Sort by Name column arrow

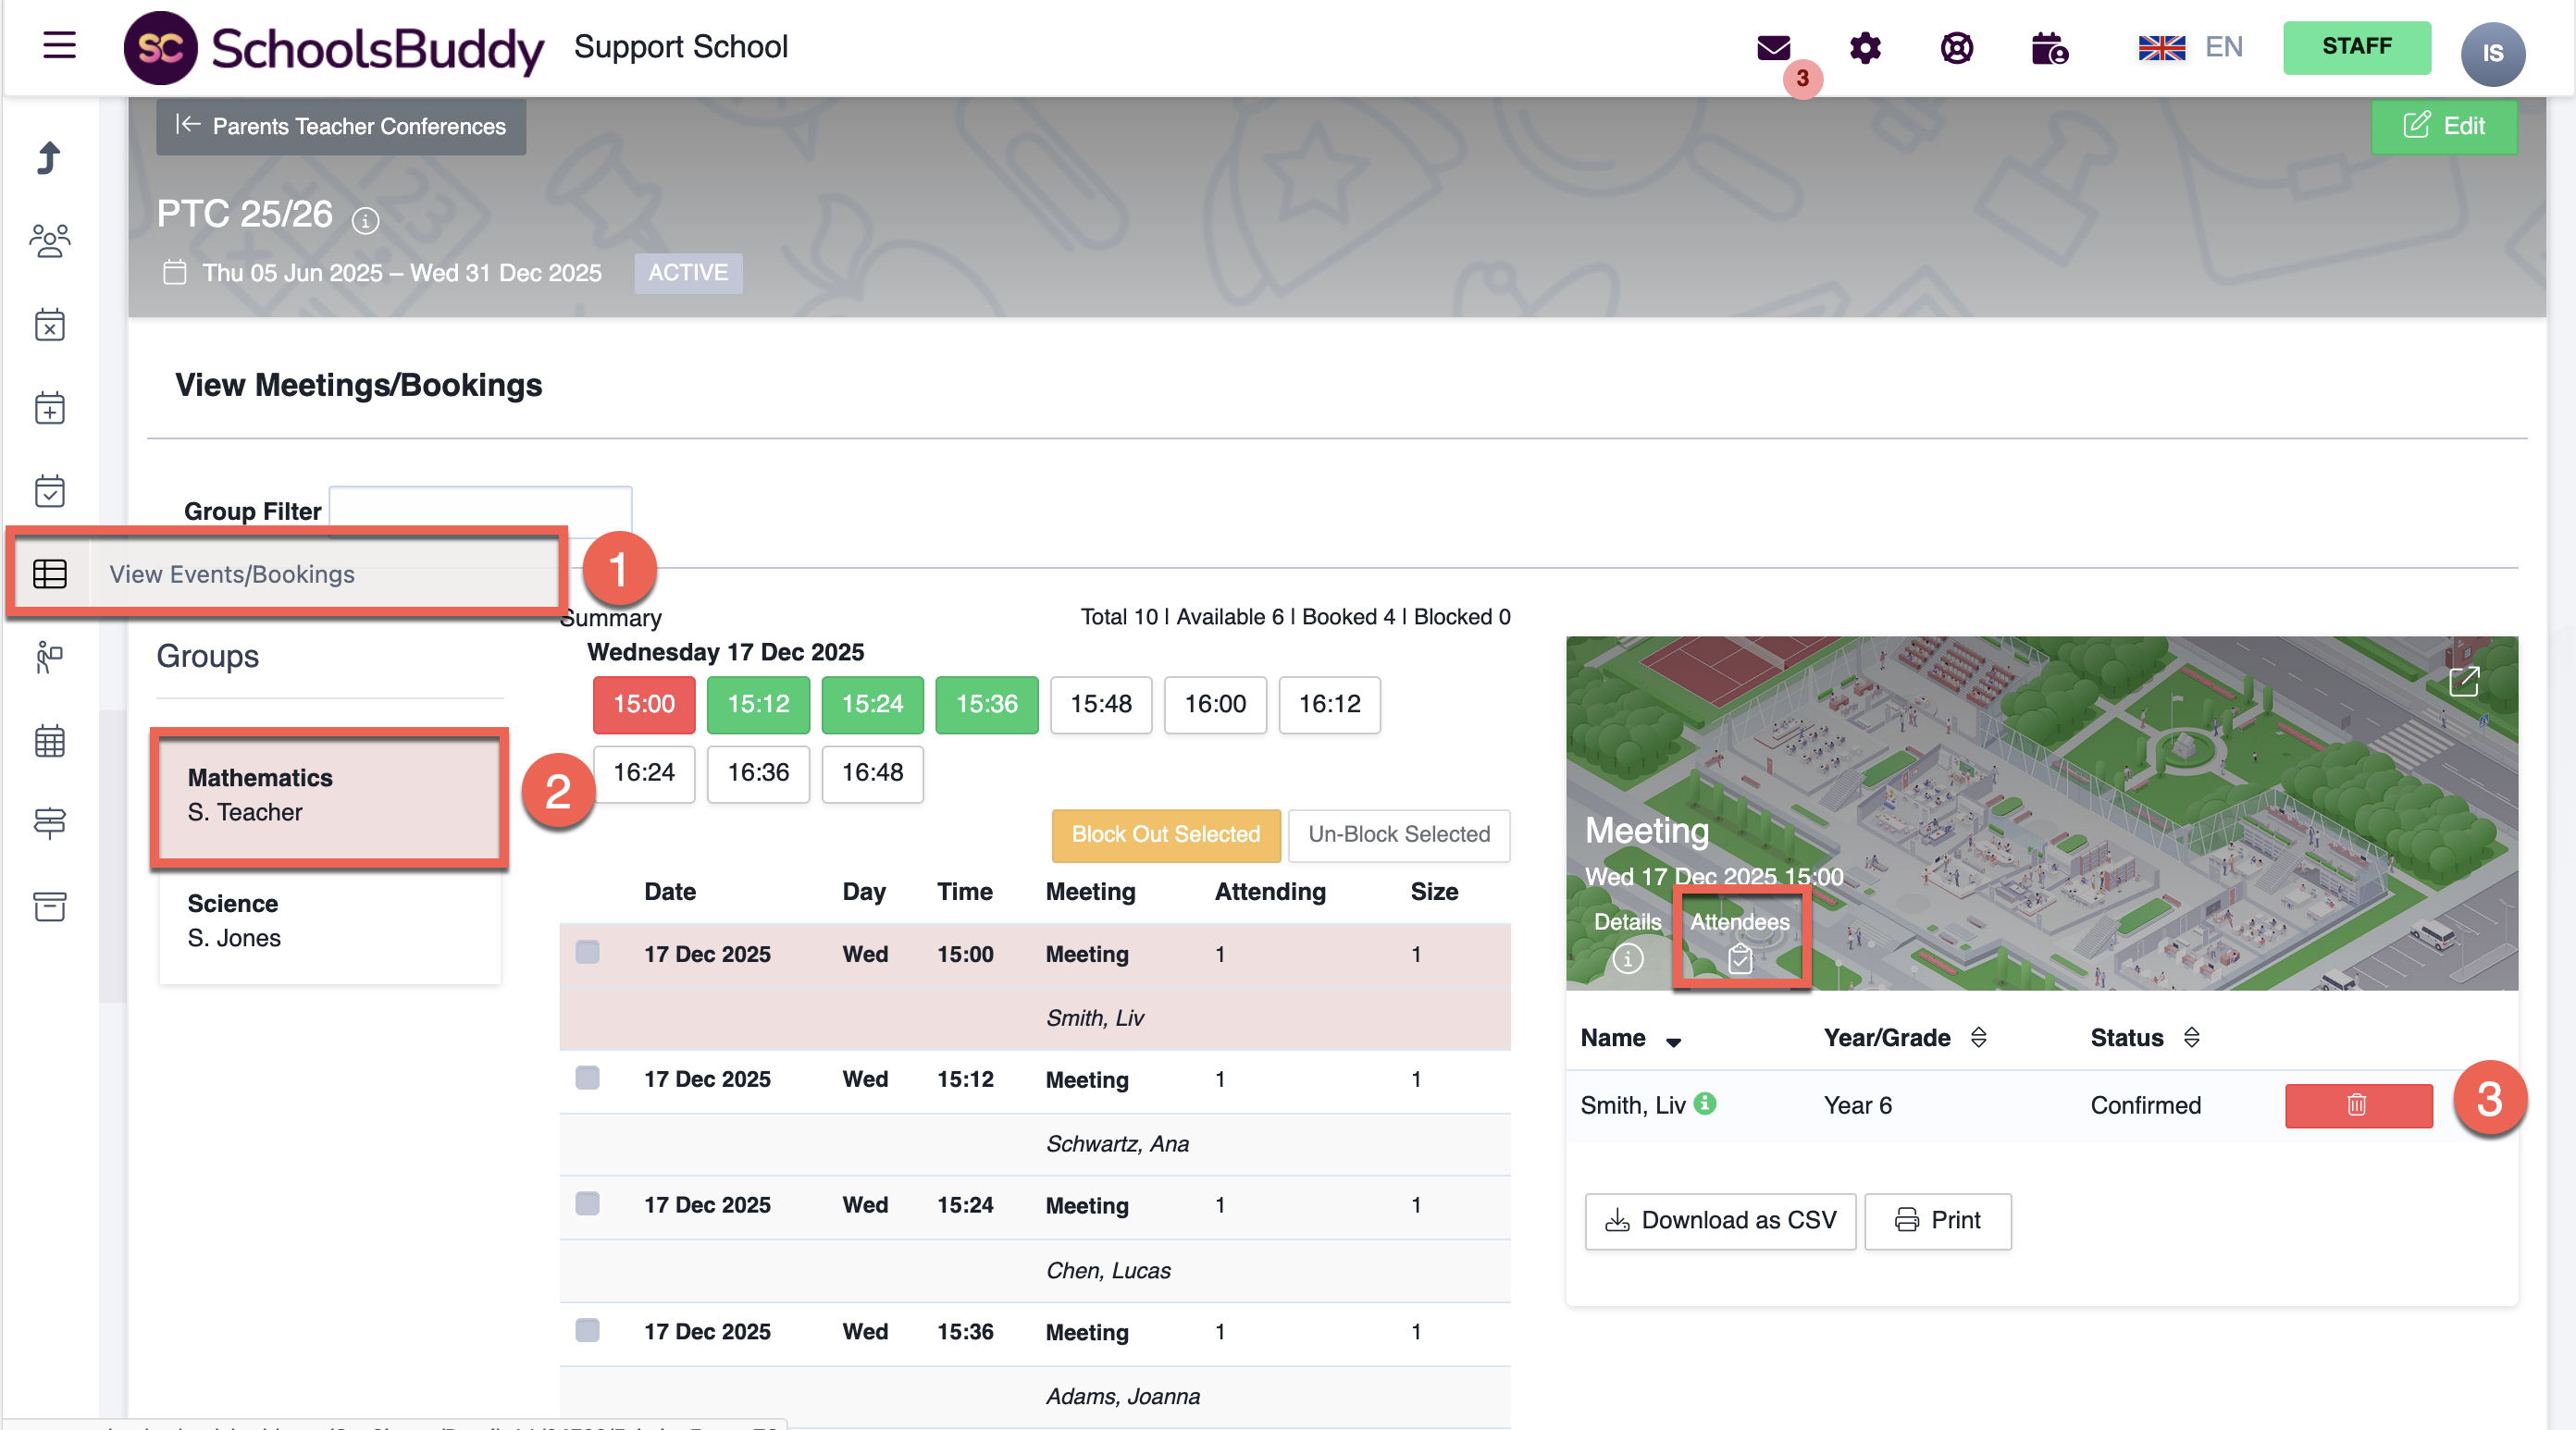1673,1041
